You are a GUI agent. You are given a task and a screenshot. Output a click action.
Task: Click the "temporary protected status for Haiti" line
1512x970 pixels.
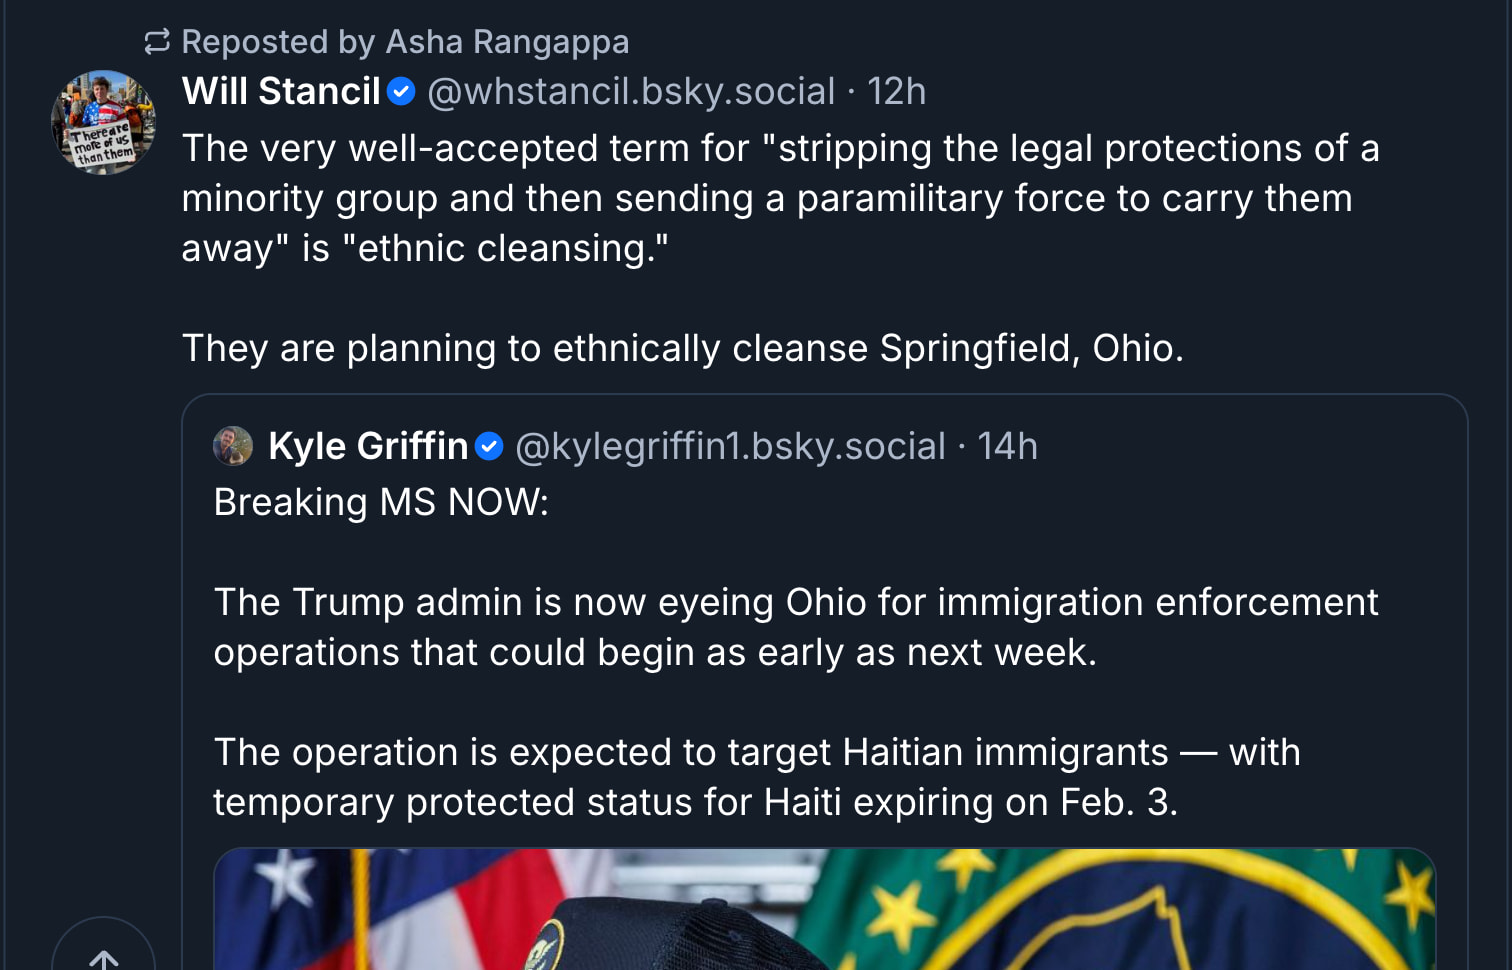point(695,802)
